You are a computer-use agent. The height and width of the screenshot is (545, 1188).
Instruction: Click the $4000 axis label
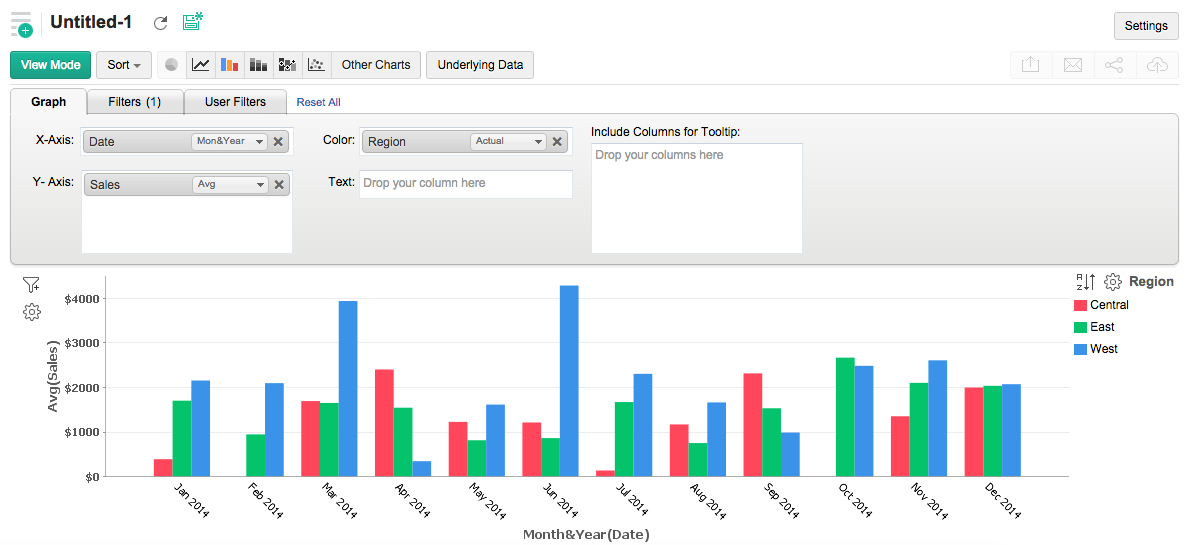80,299
